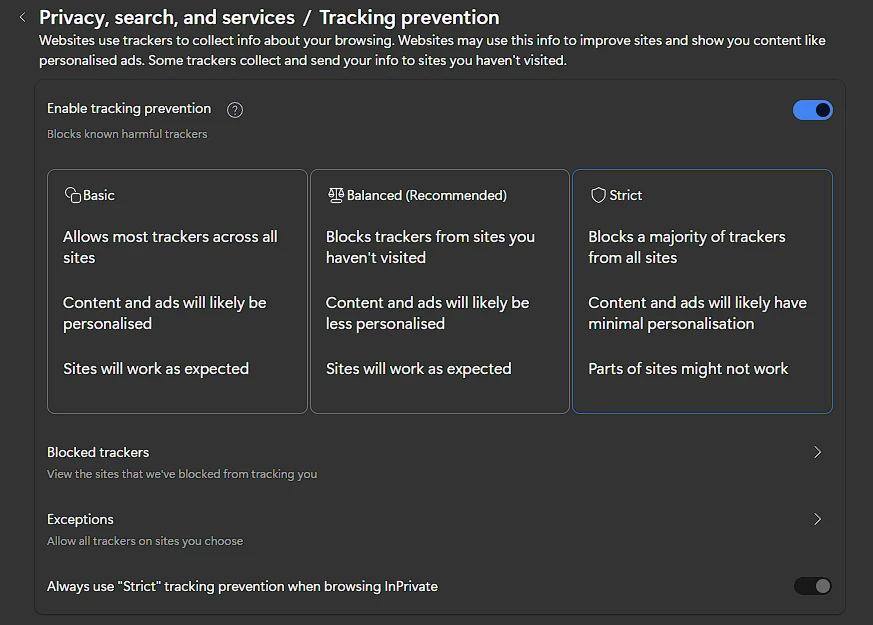The width and height of the screenshot is (873, 625).
Task: Navigate to Privacy, search, and services breadcrumb
Action: (167, 17)
